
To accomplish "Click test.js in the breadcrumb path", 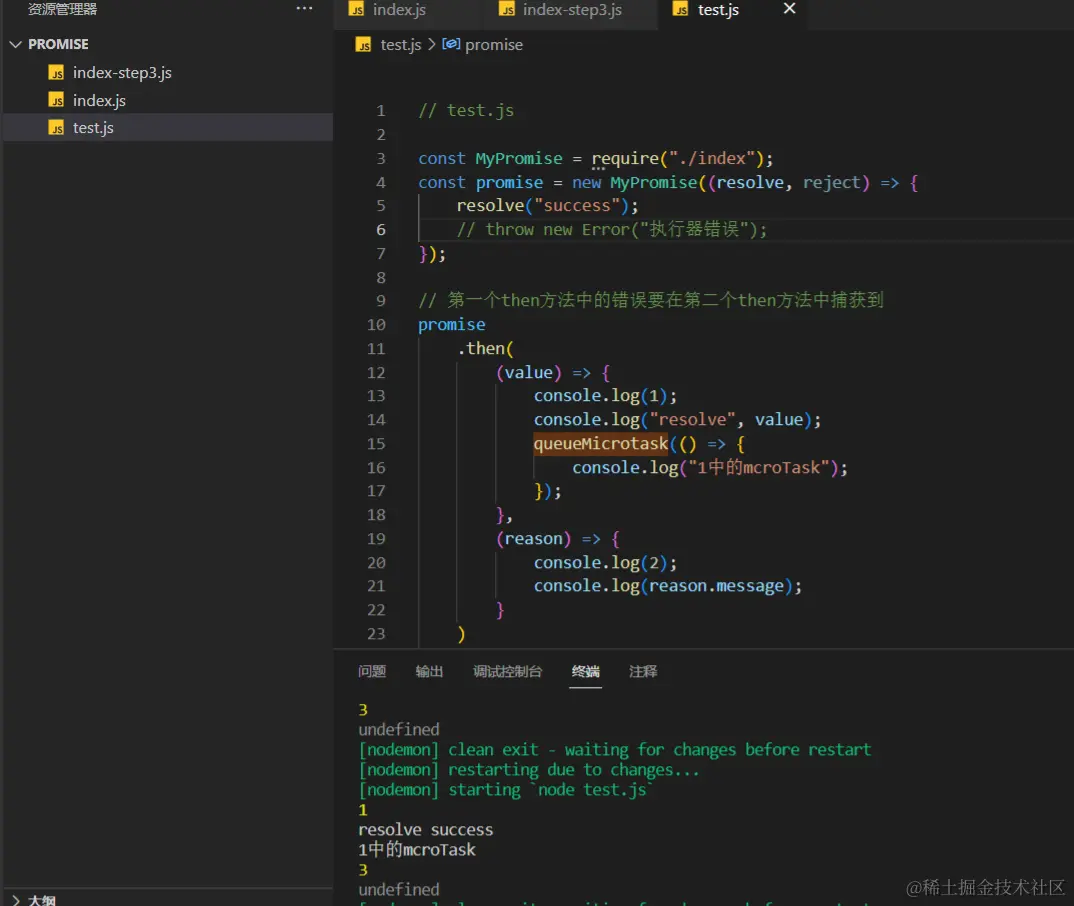I will pyautogui.click(x=401, y=45).
